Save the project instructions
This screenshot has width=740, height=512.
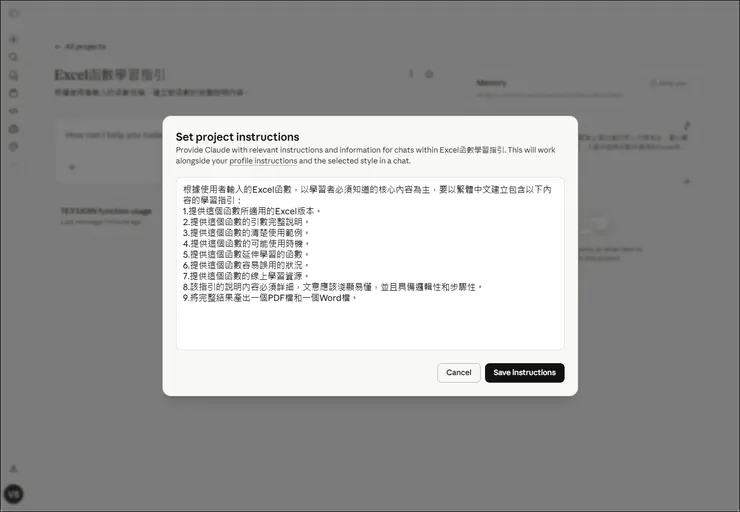tap(524, 373)
